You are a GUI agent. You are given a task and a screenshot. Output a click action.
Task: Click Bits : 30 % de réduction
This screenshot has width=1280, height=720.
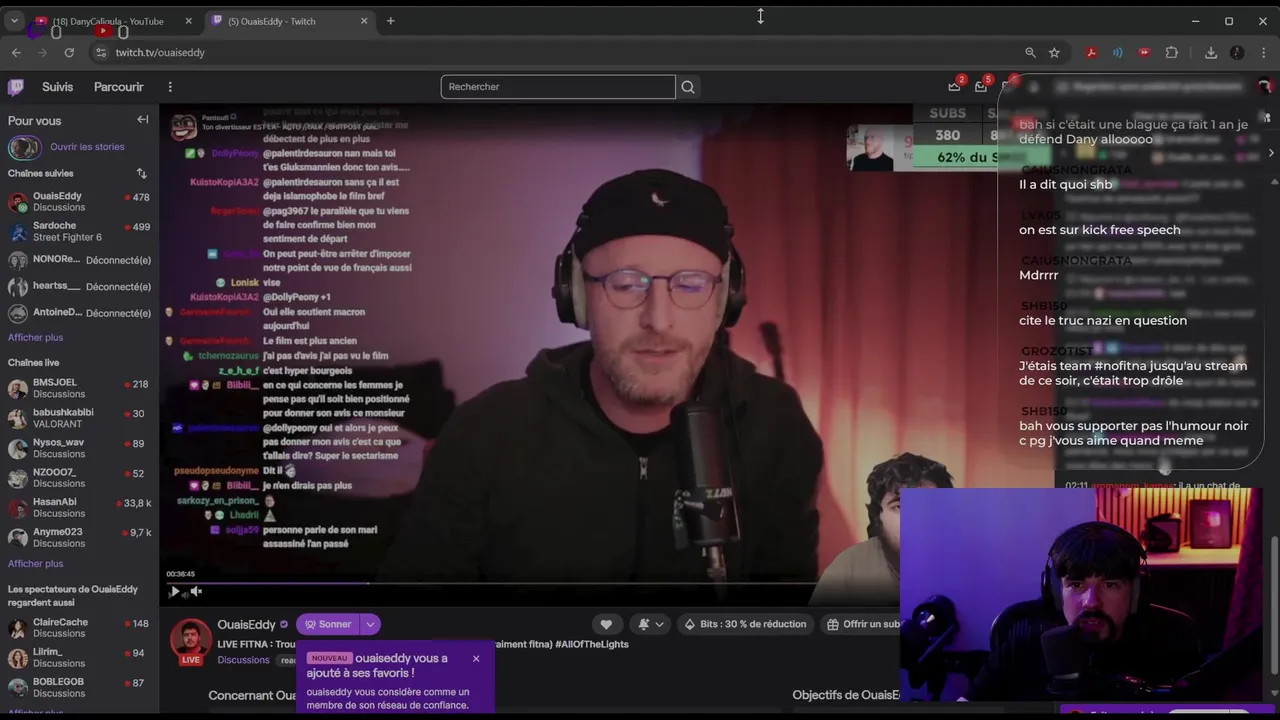click(x=745, y=624)
